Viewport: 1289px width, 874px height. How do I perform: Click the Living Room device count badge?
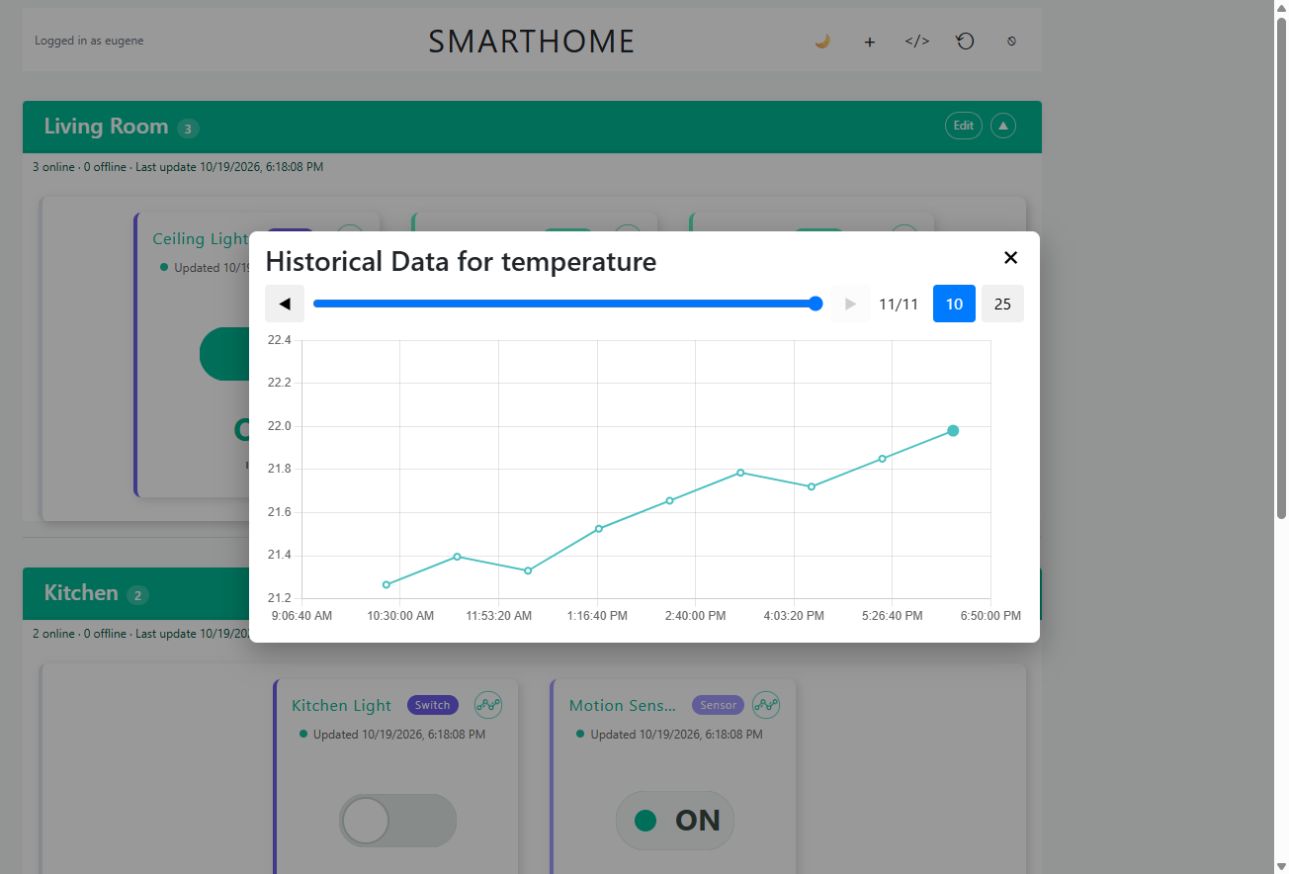[188, 128]
